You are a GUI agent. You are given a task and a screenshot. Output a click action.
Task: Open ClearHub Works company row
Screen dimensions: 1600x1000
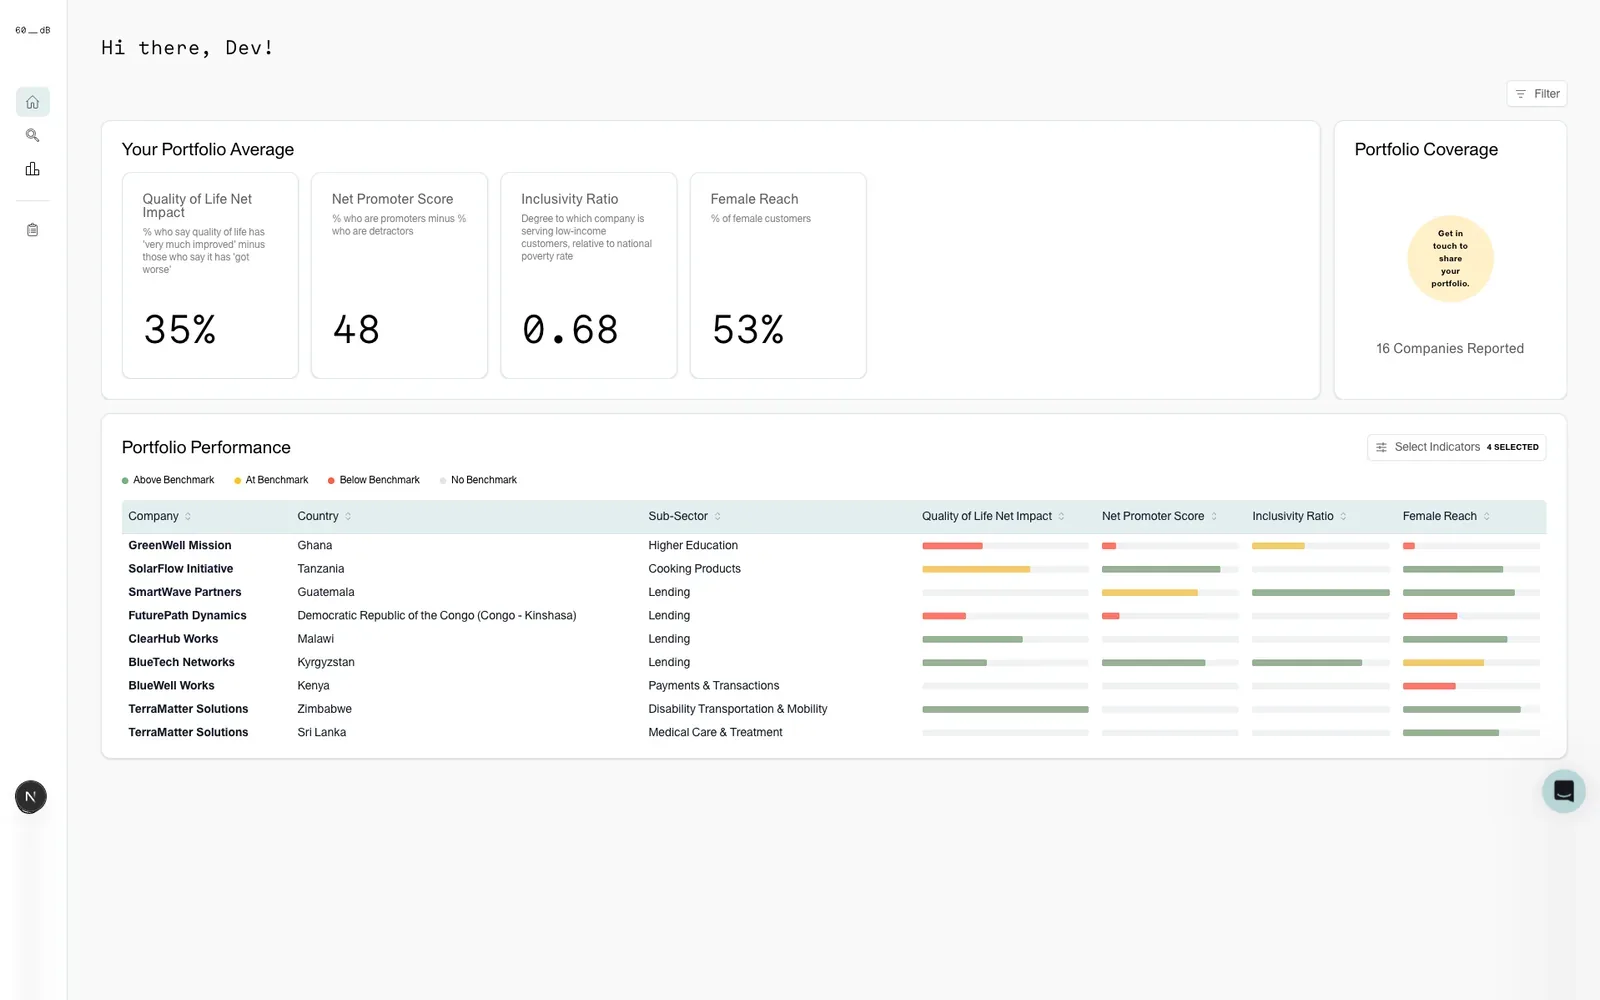[834, 639]
